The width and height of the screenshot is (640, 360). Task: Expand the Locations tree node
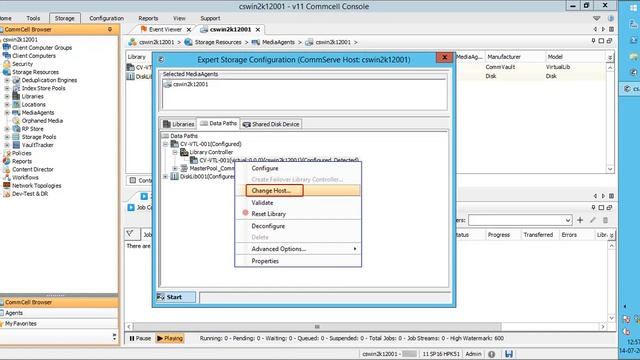tap(7, 104)
